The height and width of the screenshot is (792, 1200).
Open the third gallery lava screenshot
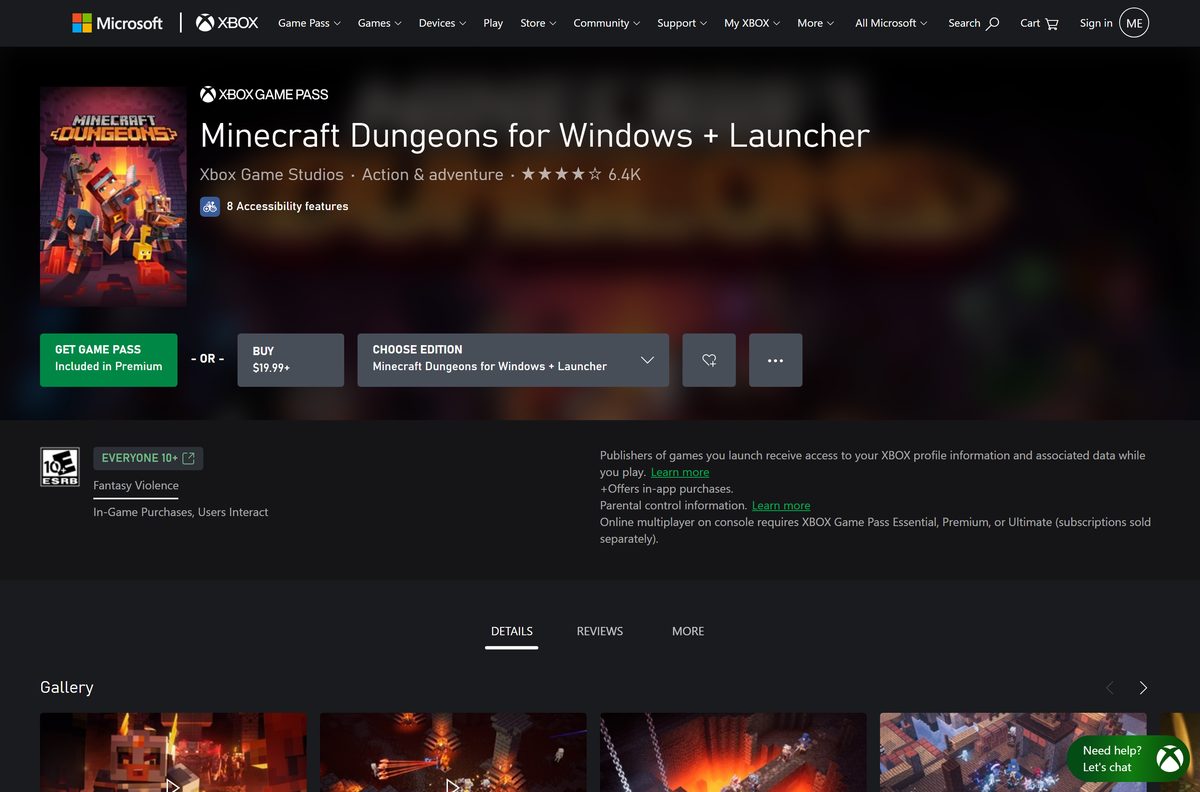tap(733, 752)
